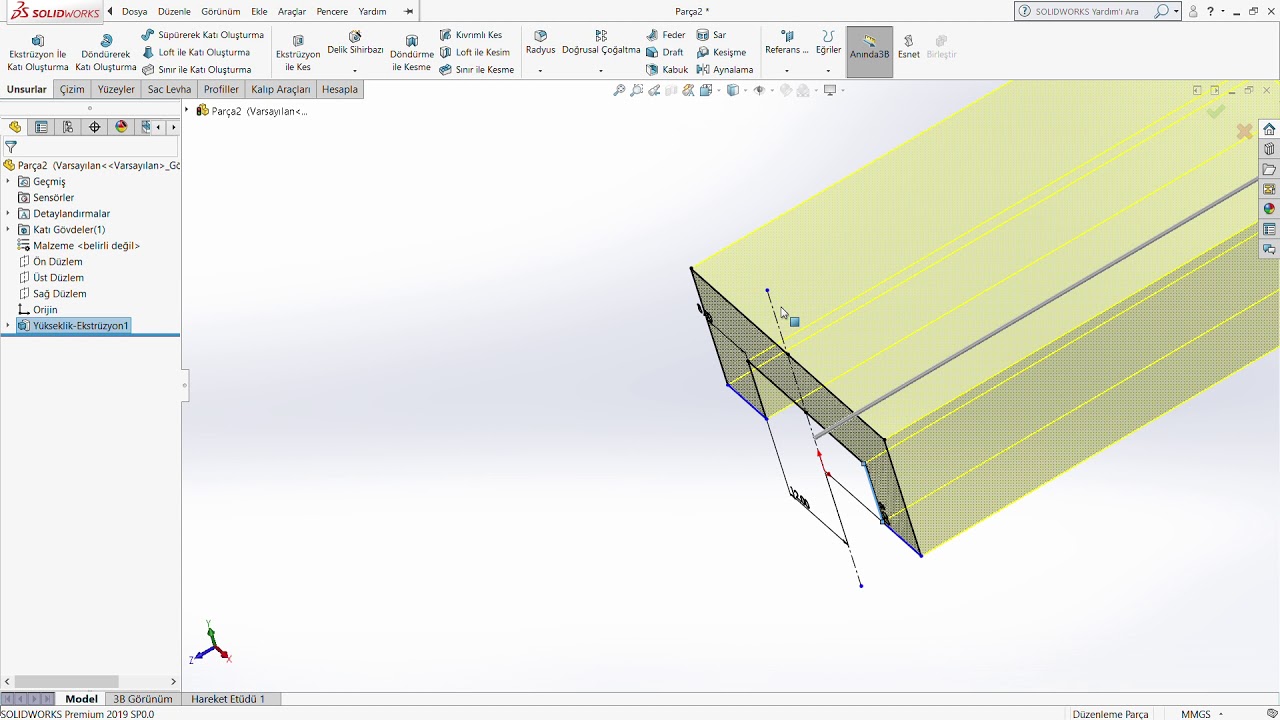Select the Draft tool
Screen dimensions: 1280x720
pyautogui.click(x=665, y=52)
